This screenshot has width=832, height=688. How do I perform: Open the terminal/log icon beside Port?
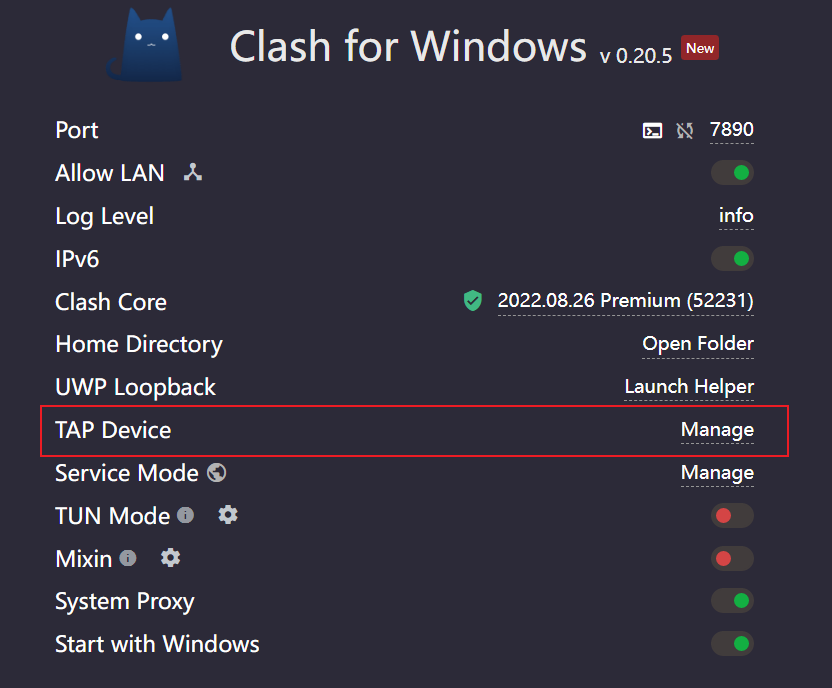(x=653, y=130)
